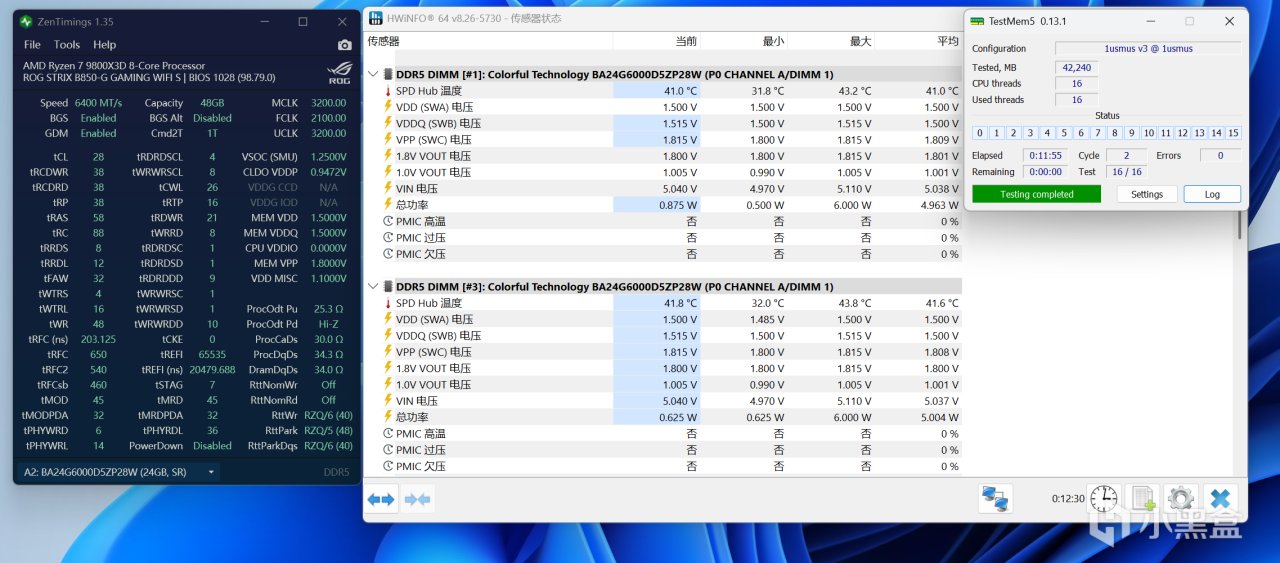Open the ZenTimings A2 memory module dropdown
The image size is (1280, 563).
click(x=118, y=472)
